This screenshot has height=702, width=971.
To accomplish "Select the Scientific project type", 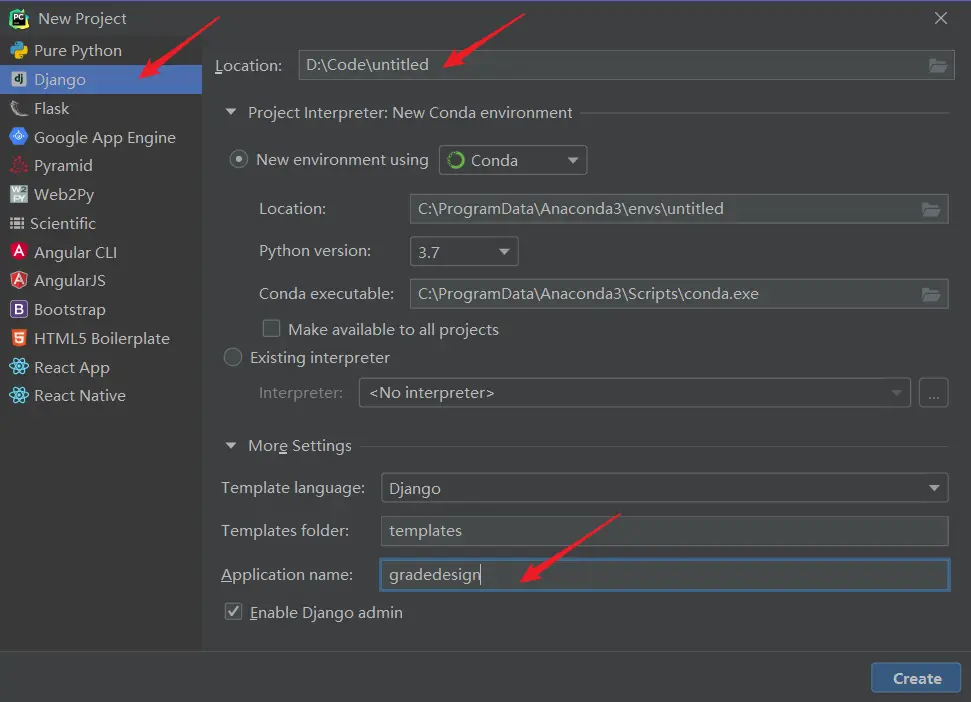I will 101,223.
